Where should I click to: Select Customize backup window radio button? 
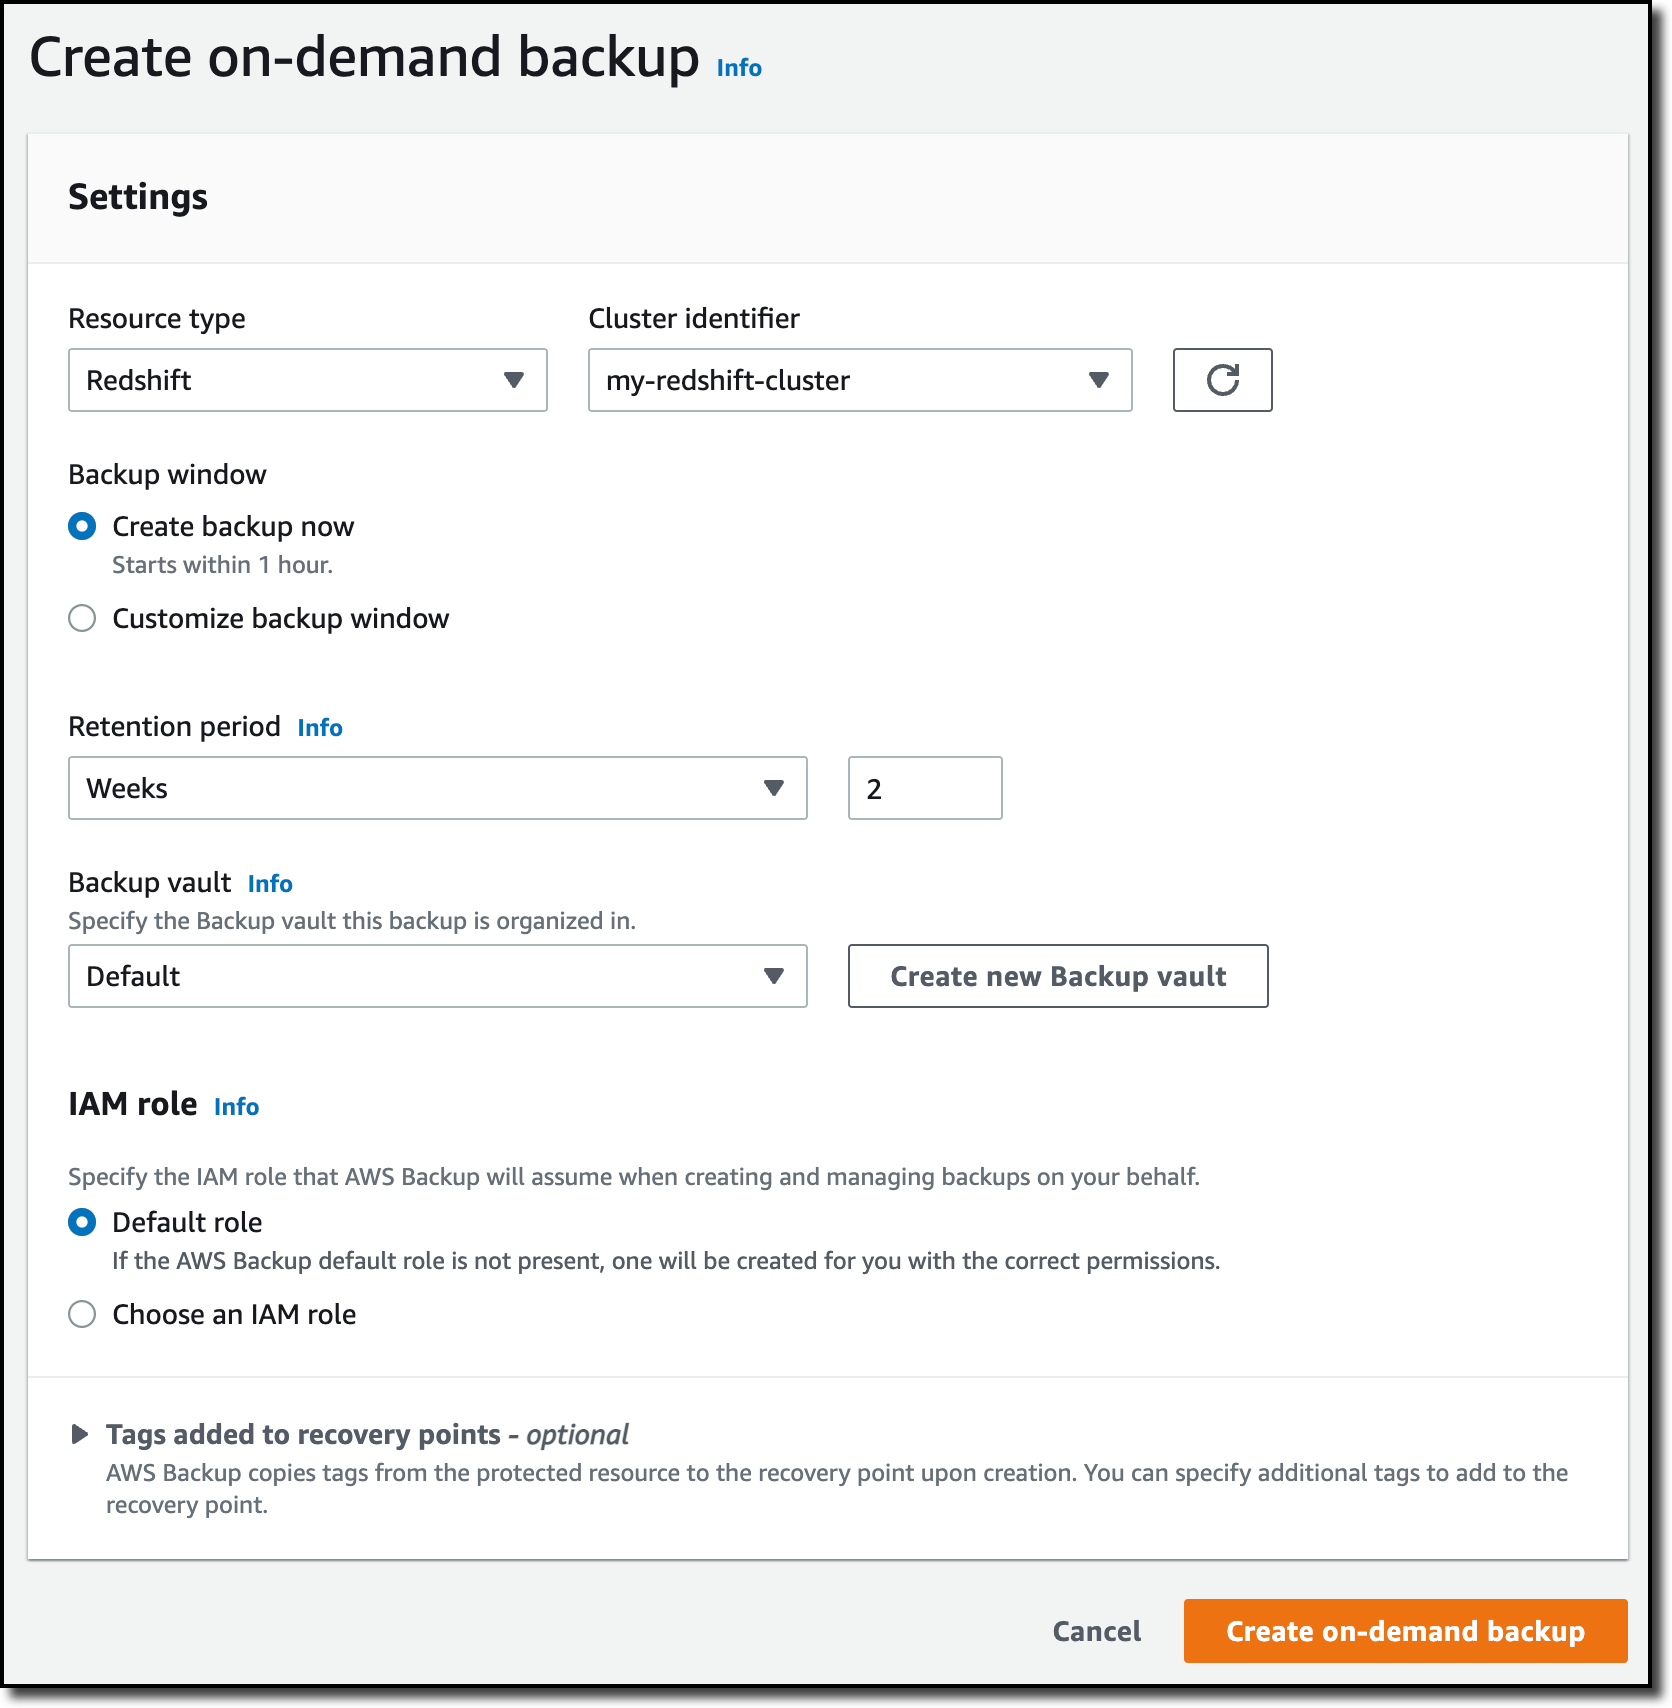click(82, 618)
